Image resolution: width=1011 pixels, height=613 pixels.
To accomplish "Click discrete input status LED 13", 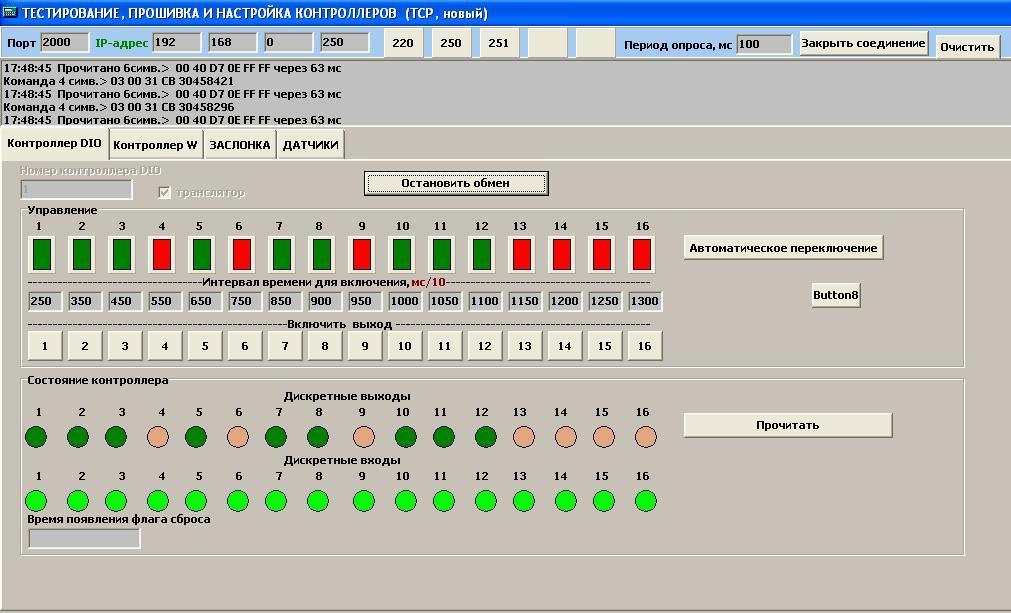I will coord(524,501).
